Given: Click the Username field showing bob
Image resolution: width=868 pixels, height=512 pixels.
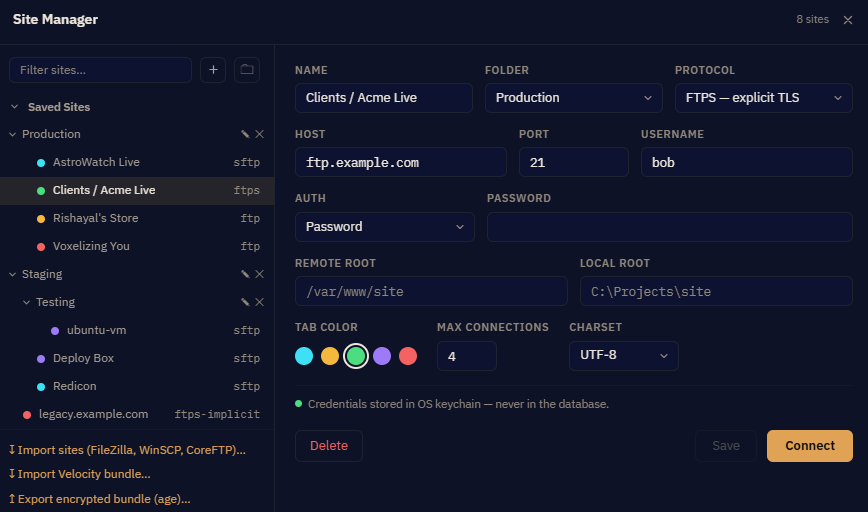Looking at the screenshot, I should pyautogui.click(x=747, y=162).
